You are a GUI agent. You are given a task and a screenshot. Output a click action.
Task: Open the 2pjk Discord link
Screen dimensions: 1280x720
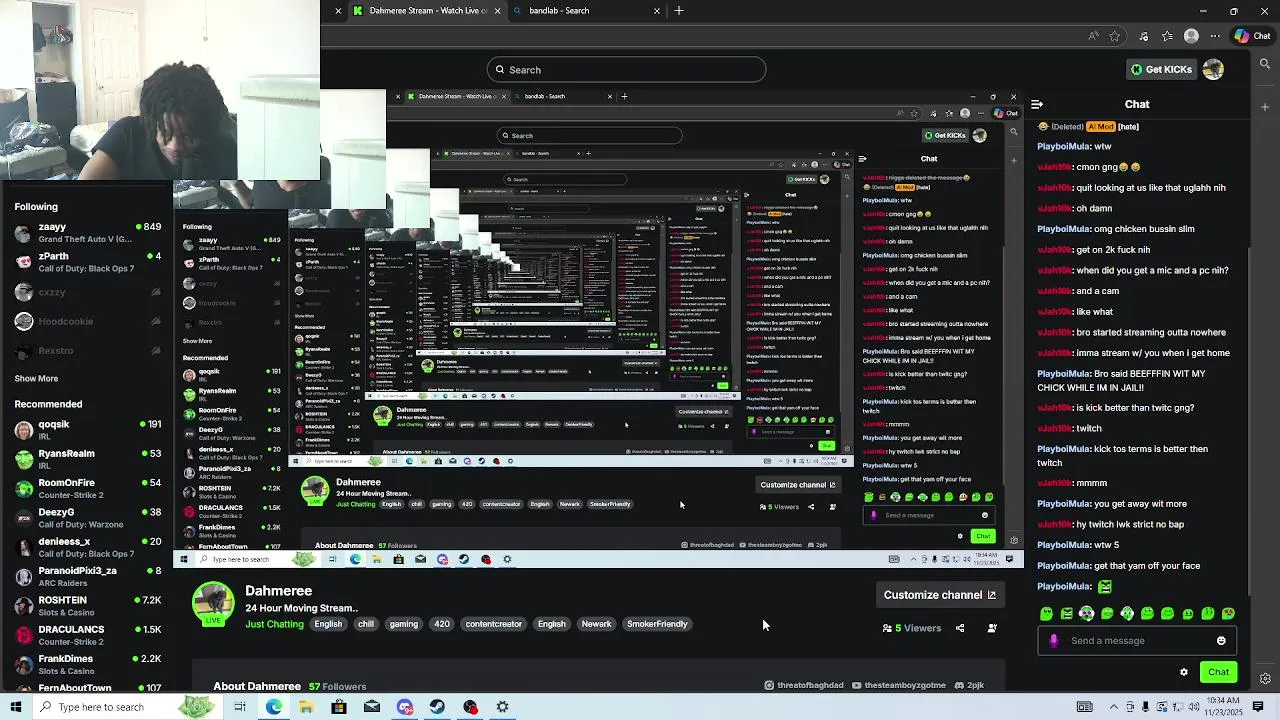[x=970, y=686]
